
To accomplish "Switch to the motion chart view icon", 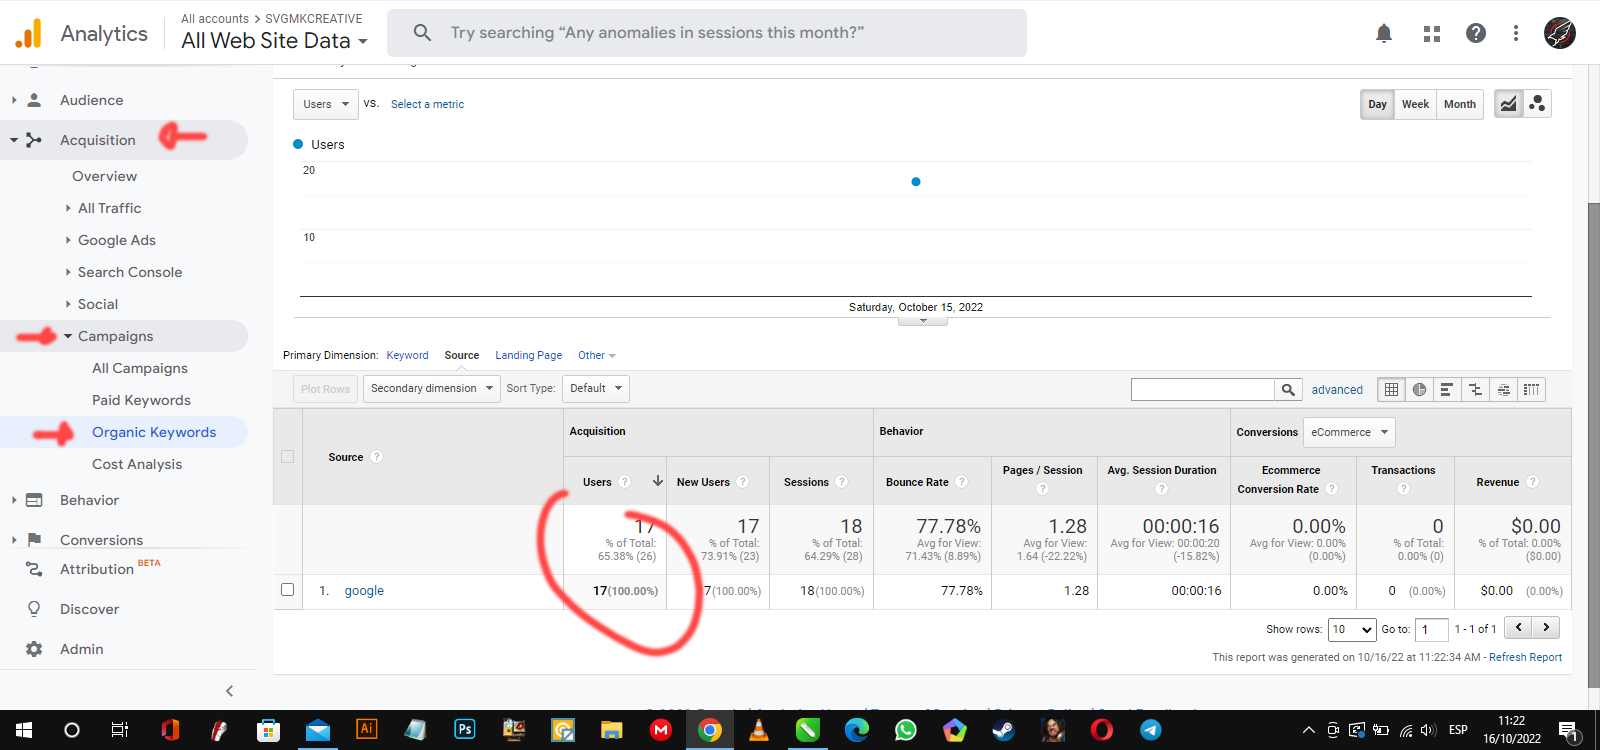I will [1537, 104].
